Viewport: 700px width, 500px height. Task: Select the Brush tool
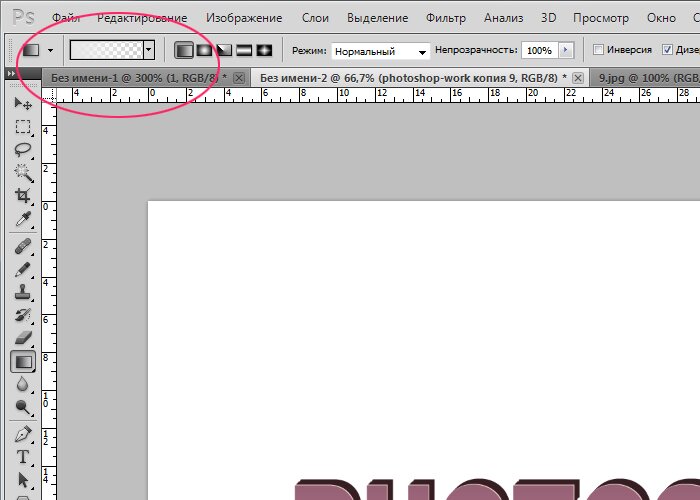point(23,270)
